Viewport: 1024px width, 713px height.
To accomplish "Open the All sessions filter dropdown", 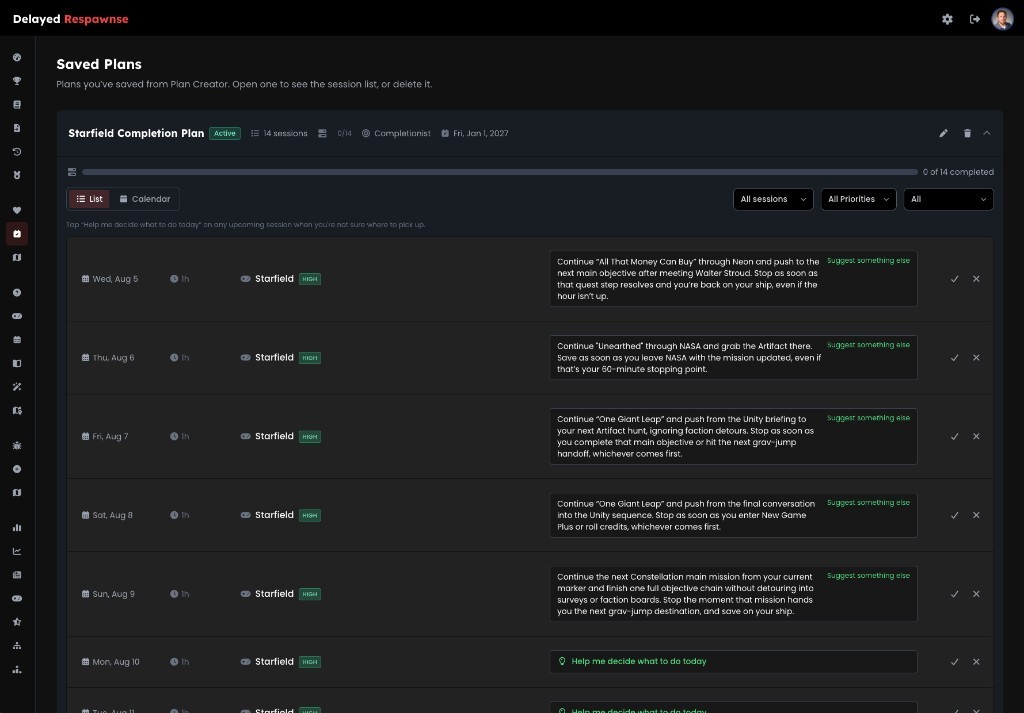I will pyautogui.click(x=773, y=199).
